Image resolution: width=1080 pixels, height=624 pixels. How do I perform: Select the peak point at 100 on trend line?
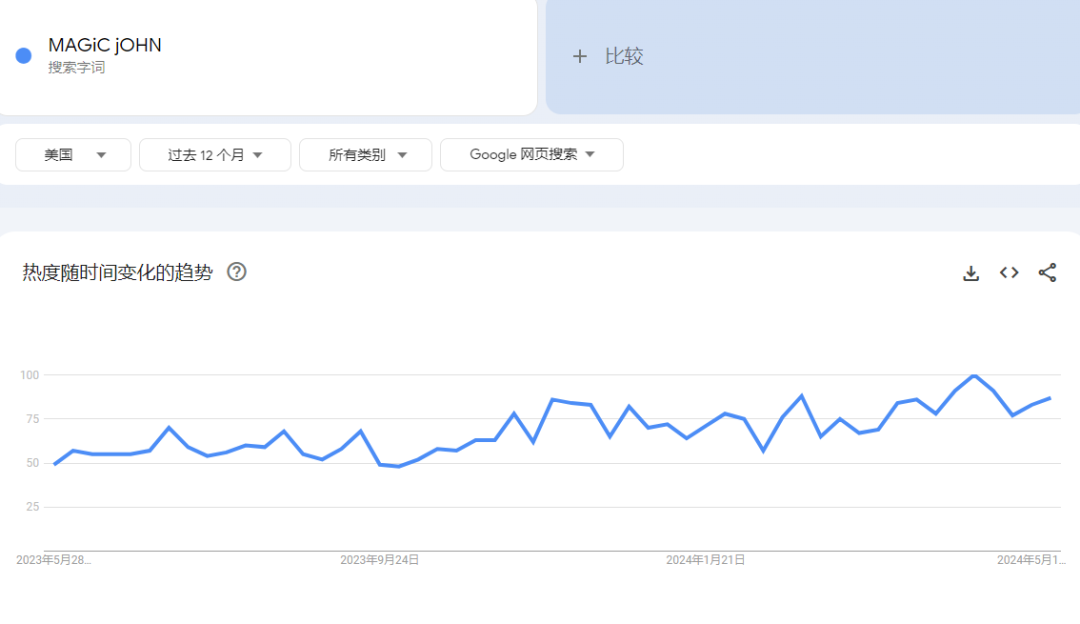coord(974,375)
